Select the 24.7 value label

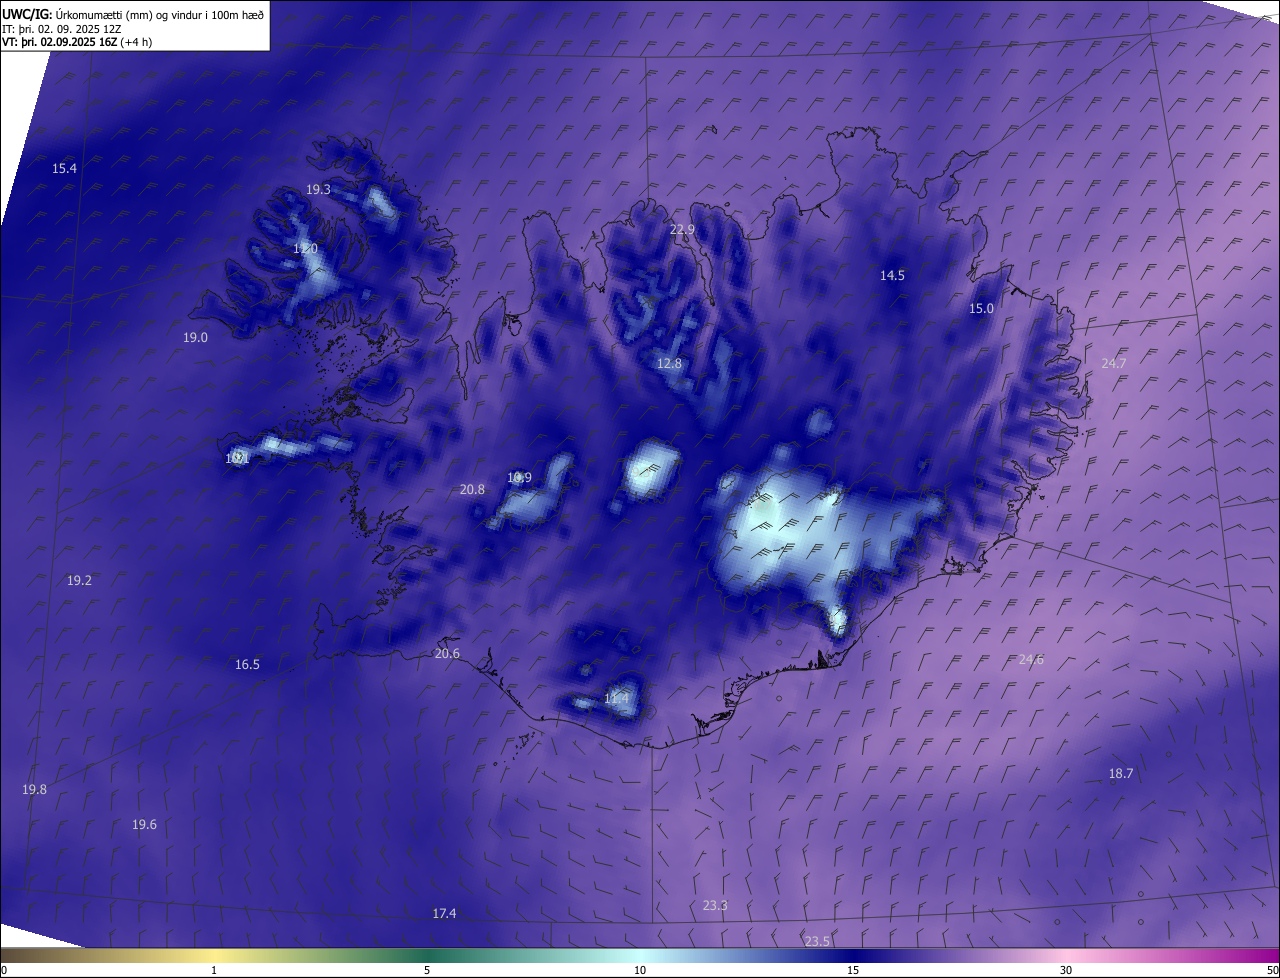coord(1113,363)
